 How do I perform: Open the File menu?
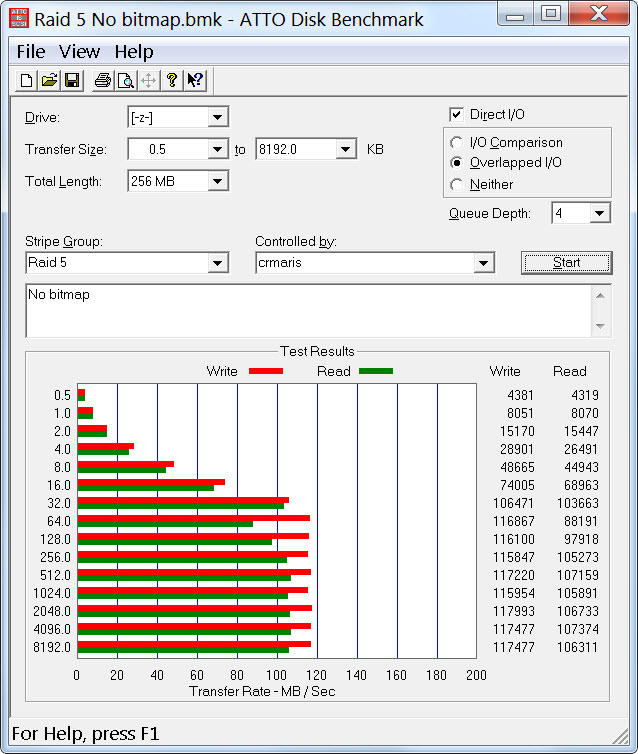31,51
